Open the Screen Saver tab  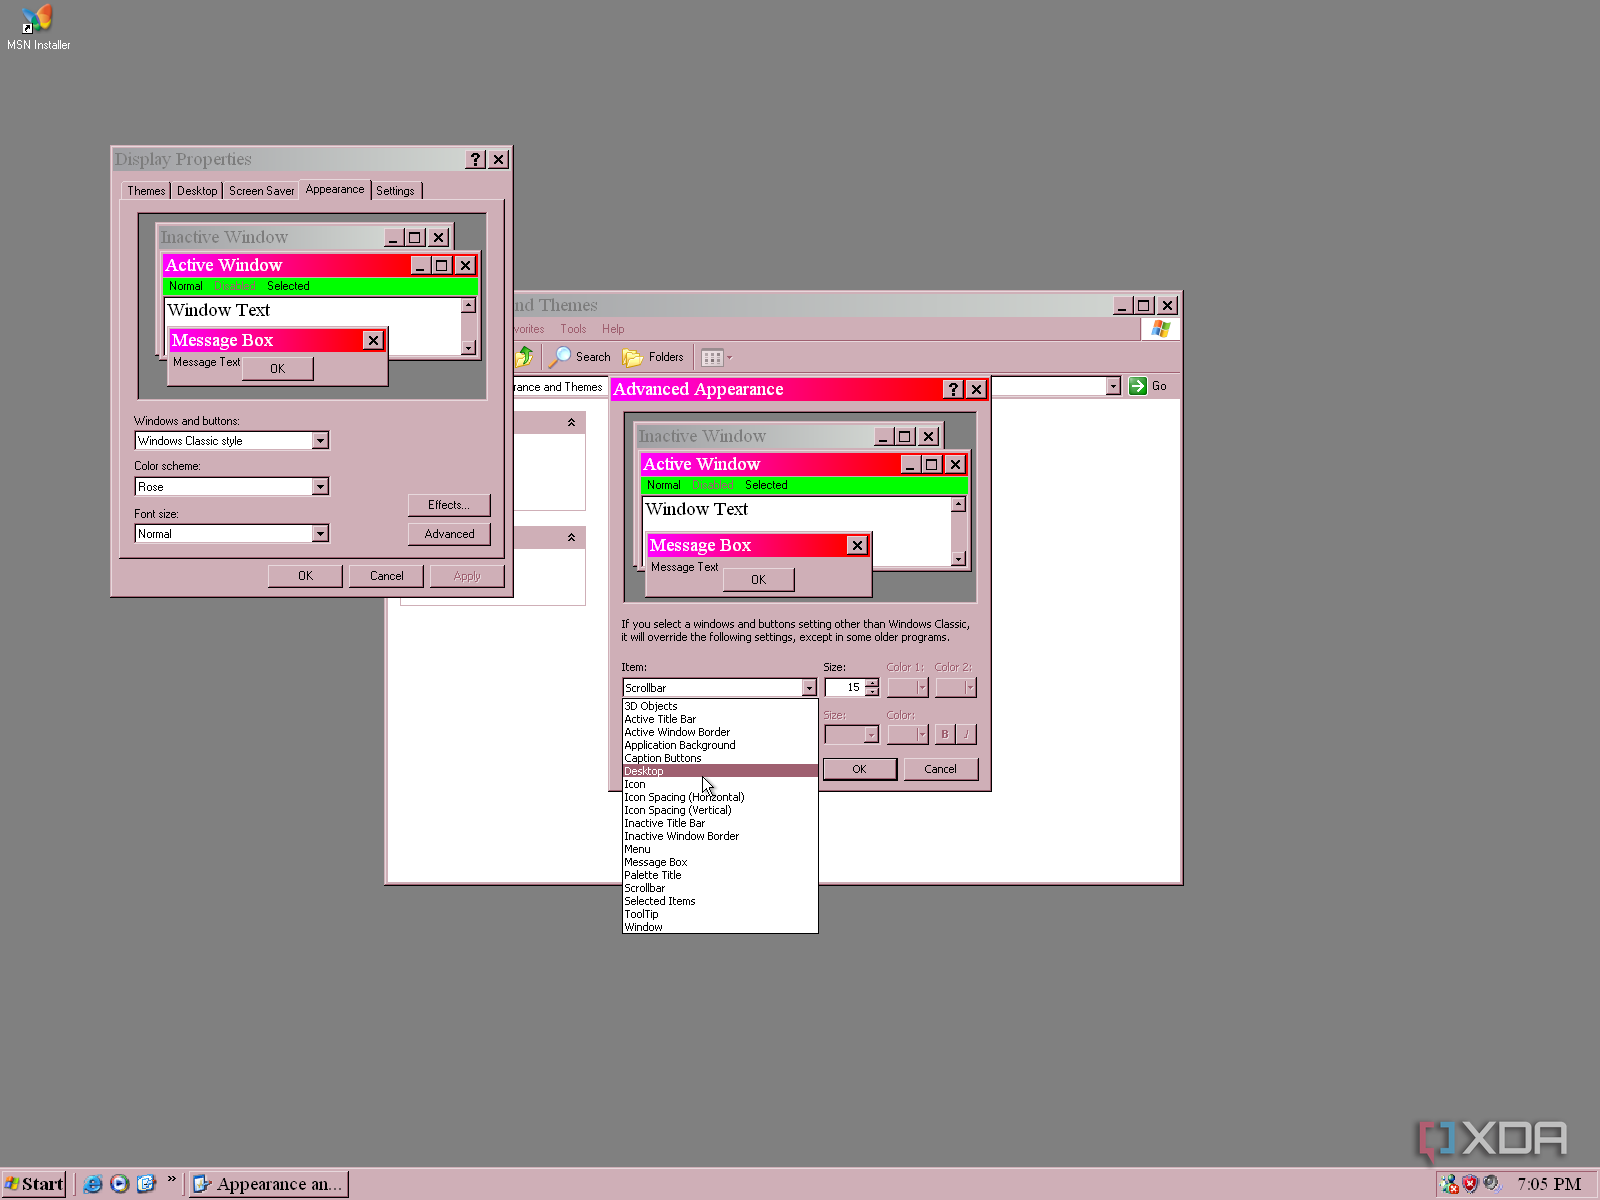261,191
